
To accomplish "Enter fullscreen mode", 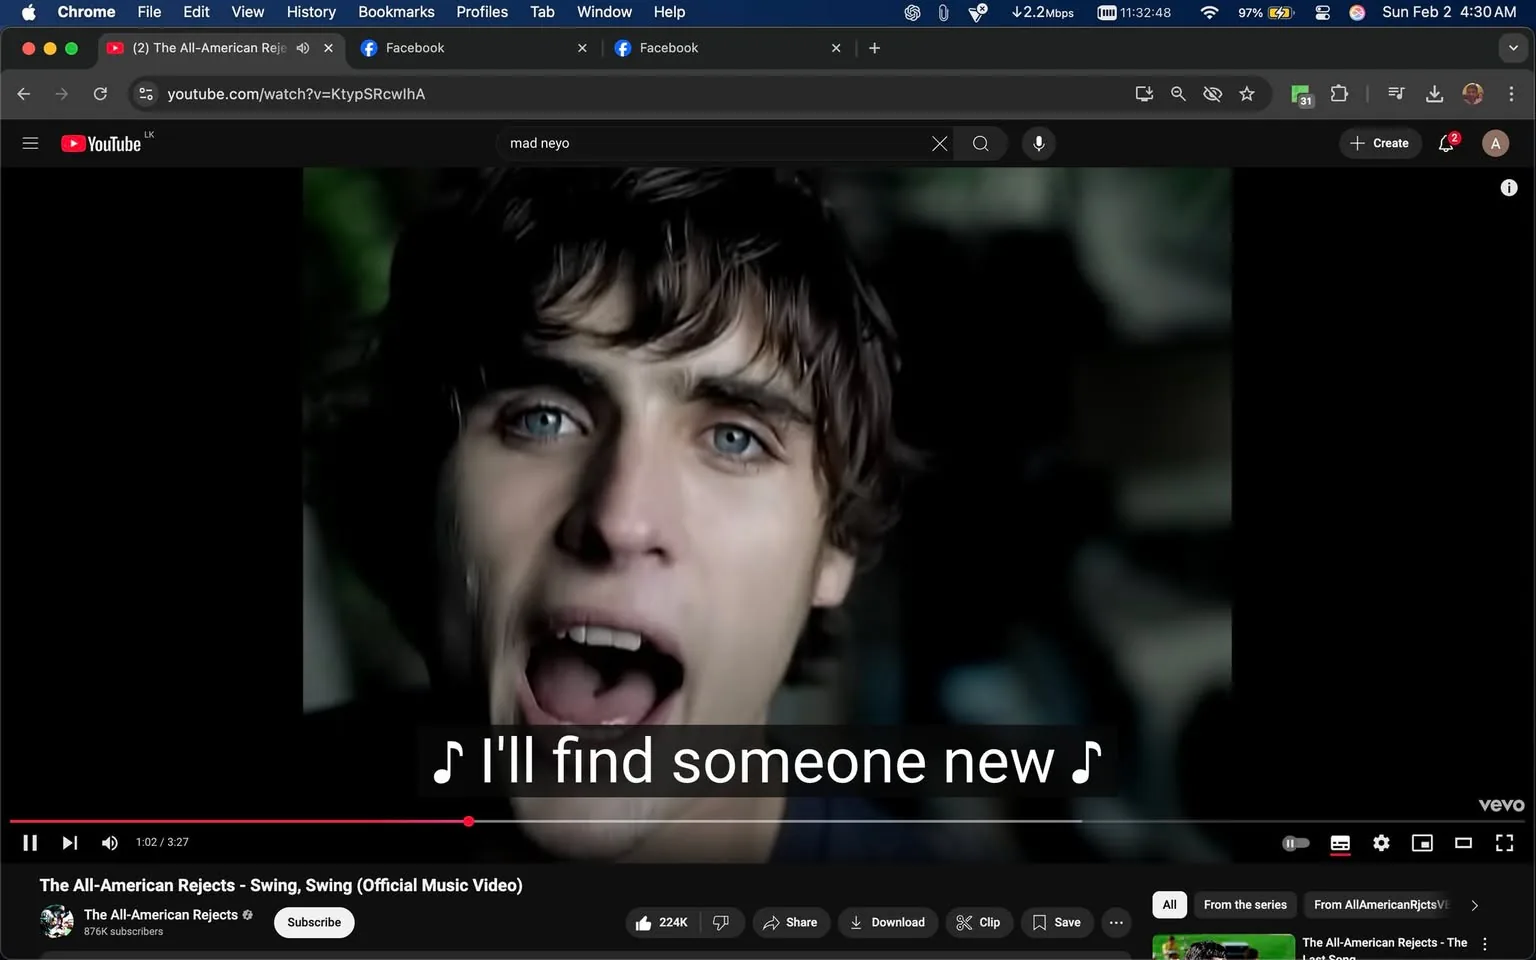I will pos(1504,843).
